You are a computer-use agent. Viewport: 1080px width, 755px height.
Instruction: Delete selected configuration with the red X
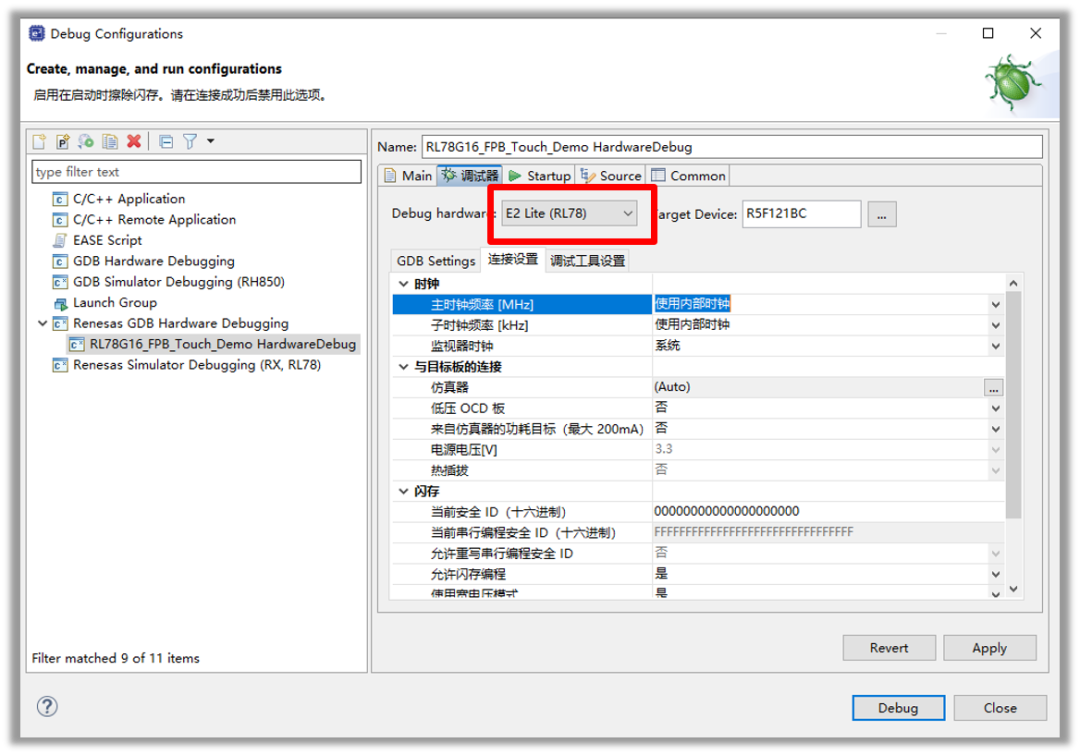(134, 142)
